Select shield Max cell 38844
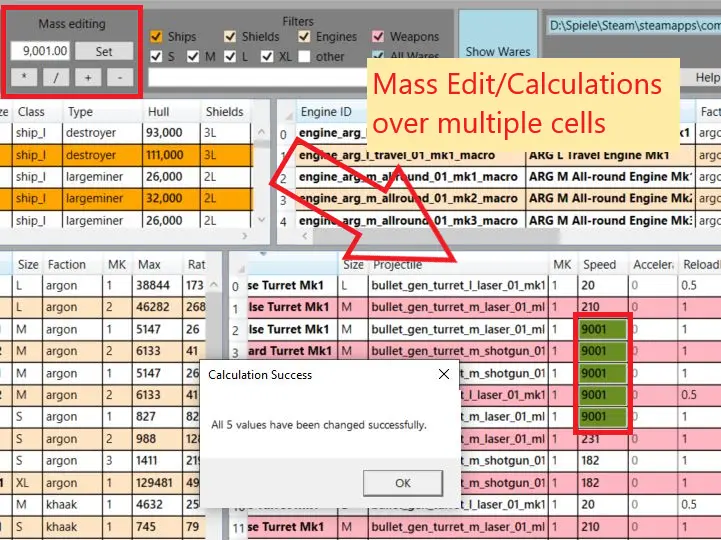Viewport: 721px width, 540px height. pyautogui.click(x=157, y=286)
